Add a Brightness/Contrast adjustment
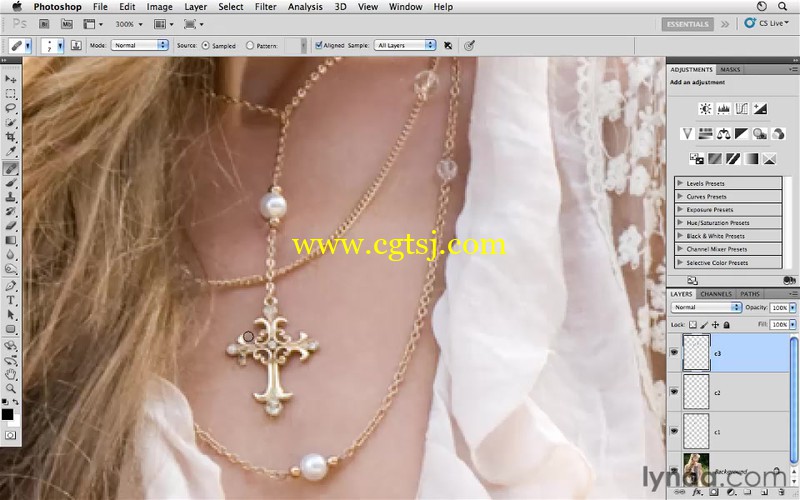Screen dimensions: 800x500 [x=705, y=109]
